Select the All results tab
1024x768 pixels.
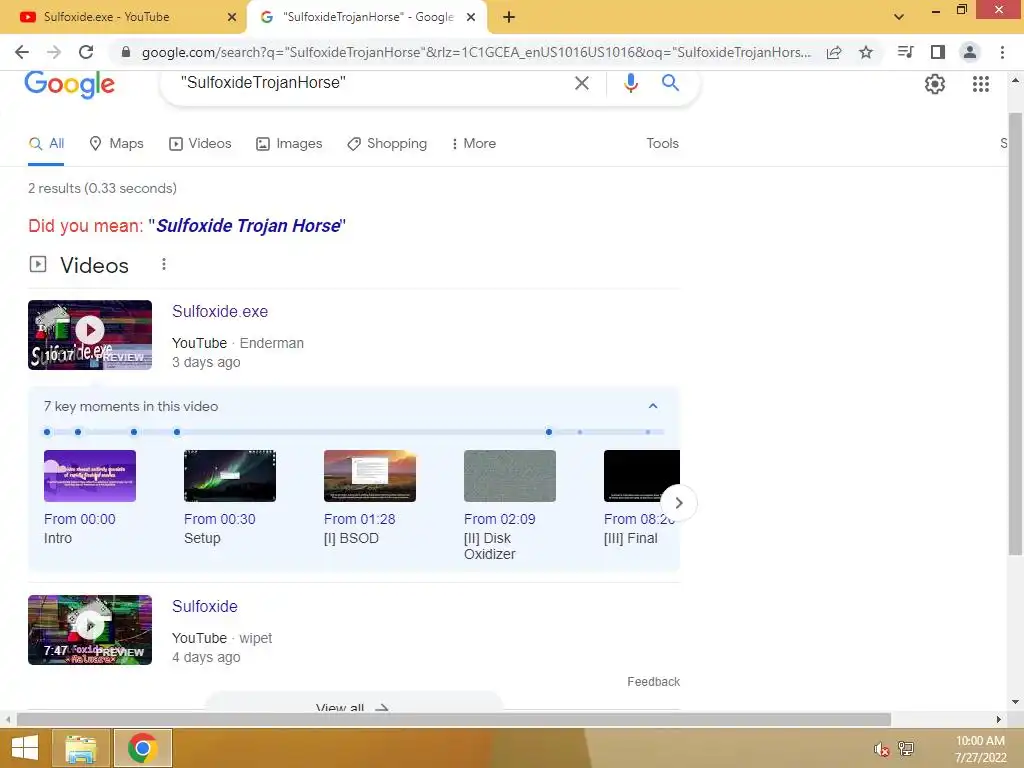pyautogui.click(x=46, y=144)
